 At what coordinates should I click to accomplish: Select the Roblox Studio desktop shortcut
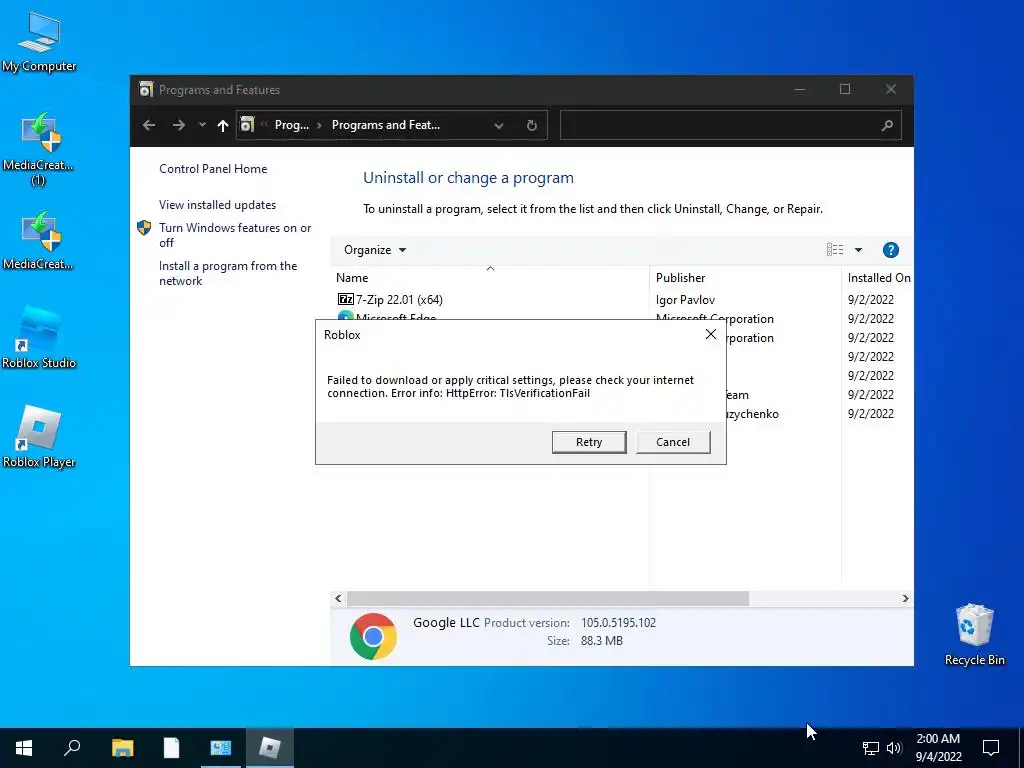click(x=39, y=337)
